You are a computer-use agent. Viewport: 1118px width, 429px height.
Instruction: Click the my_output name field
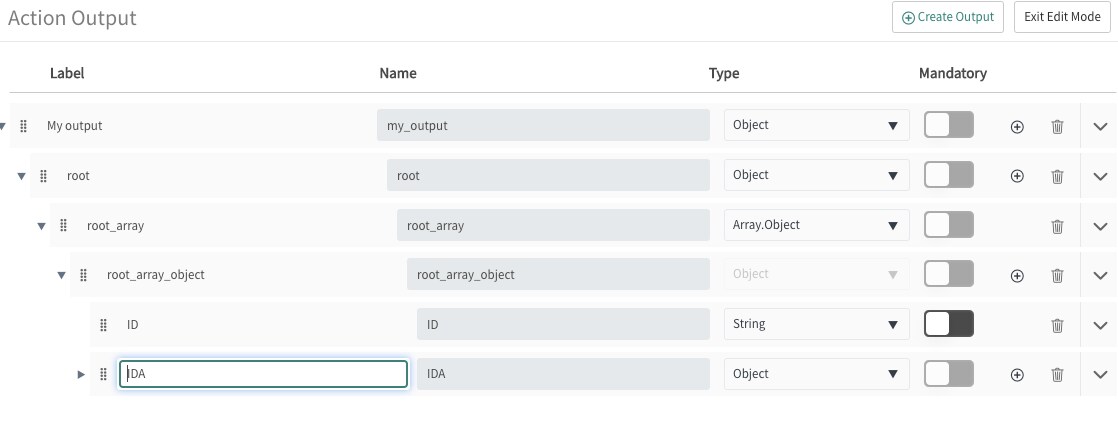pyautogui.click(x=543, y=125)
